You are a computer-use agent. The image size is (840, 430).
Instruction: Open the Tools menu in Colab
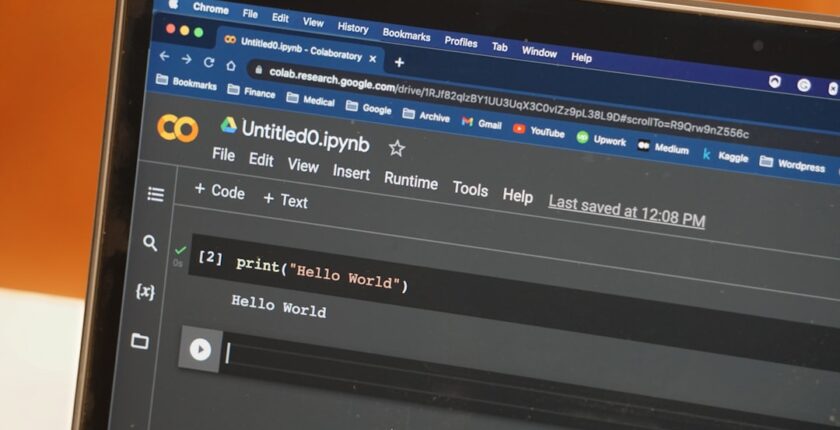click(470, 189)
